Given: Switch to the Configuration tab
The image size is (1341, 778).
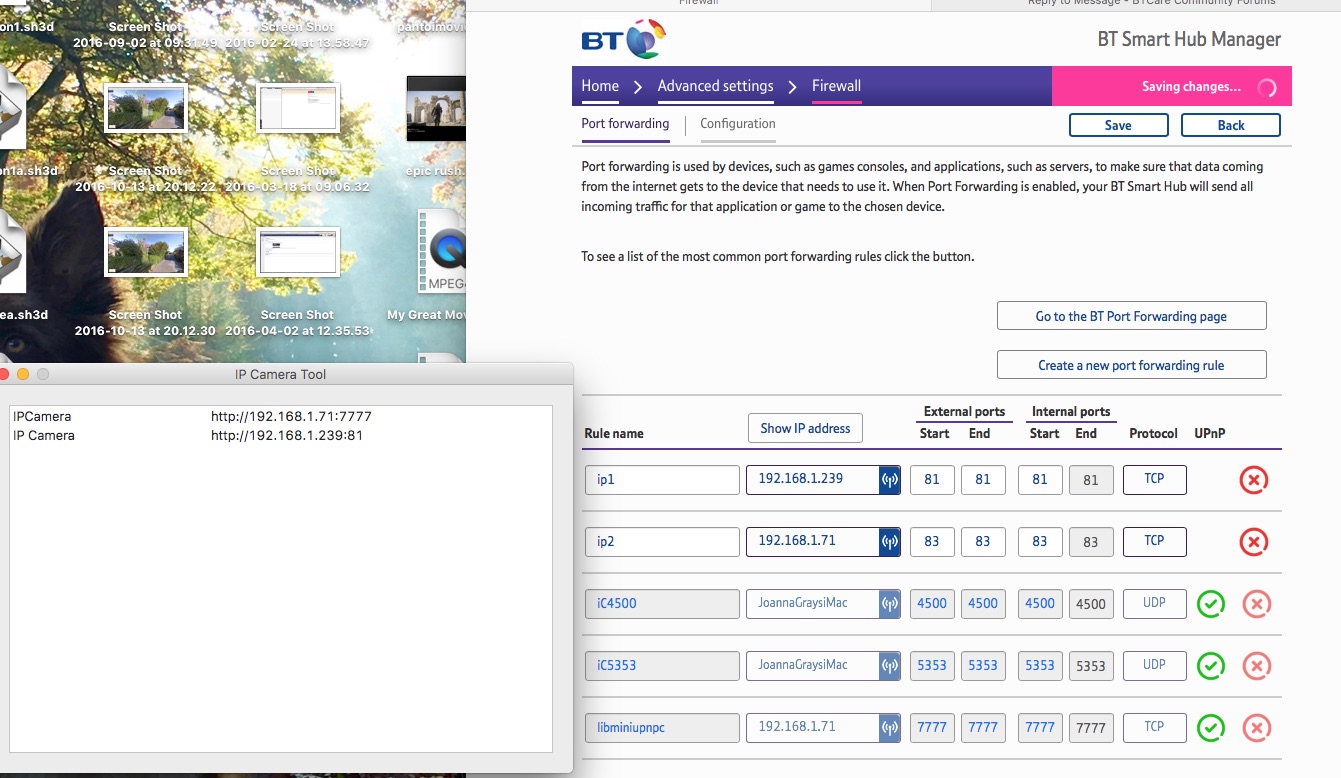Looking at the screenshot, I should coord(737,123).
